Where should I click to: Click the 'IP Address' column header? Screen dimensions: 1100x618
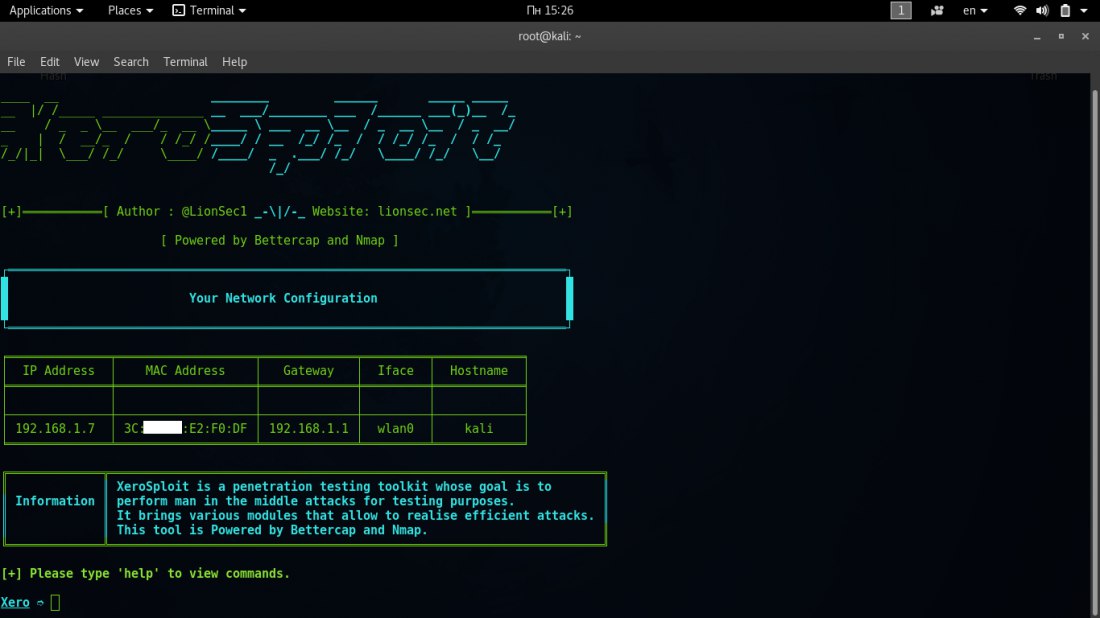tap(58, 370)
